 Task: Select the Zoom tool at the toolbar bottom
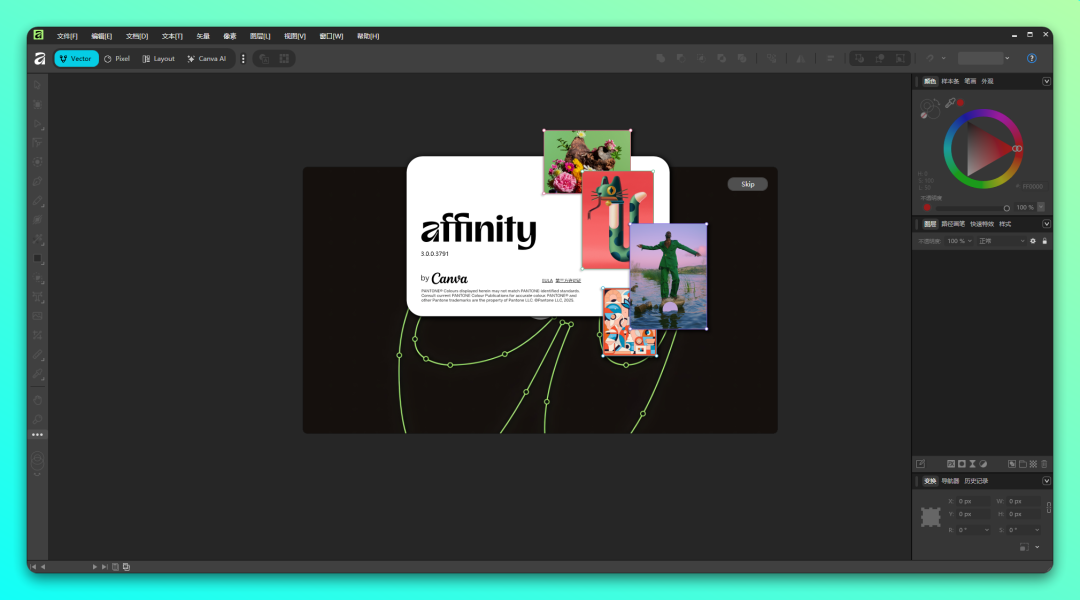point(37,420)
